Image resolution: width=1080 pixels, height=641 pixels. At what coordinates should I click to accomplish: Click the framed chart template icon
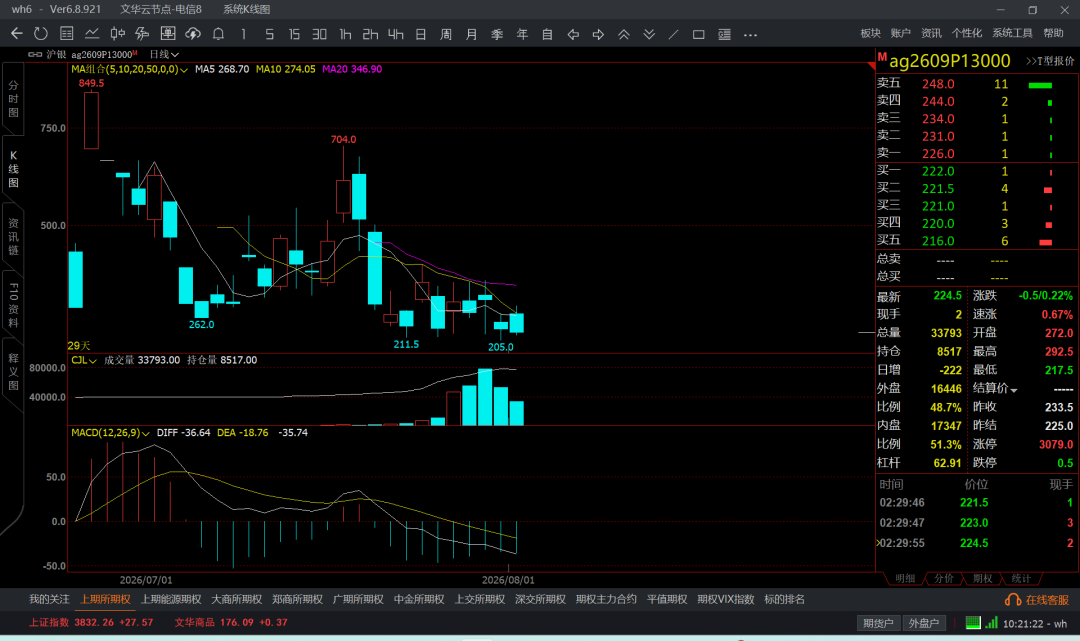coord(167,34)
